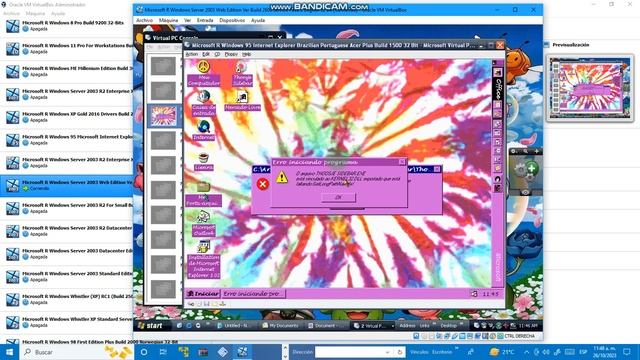Open VirtualBox icon on host taskbar
The height and width of the screenshot is (360, 640).
242,352
